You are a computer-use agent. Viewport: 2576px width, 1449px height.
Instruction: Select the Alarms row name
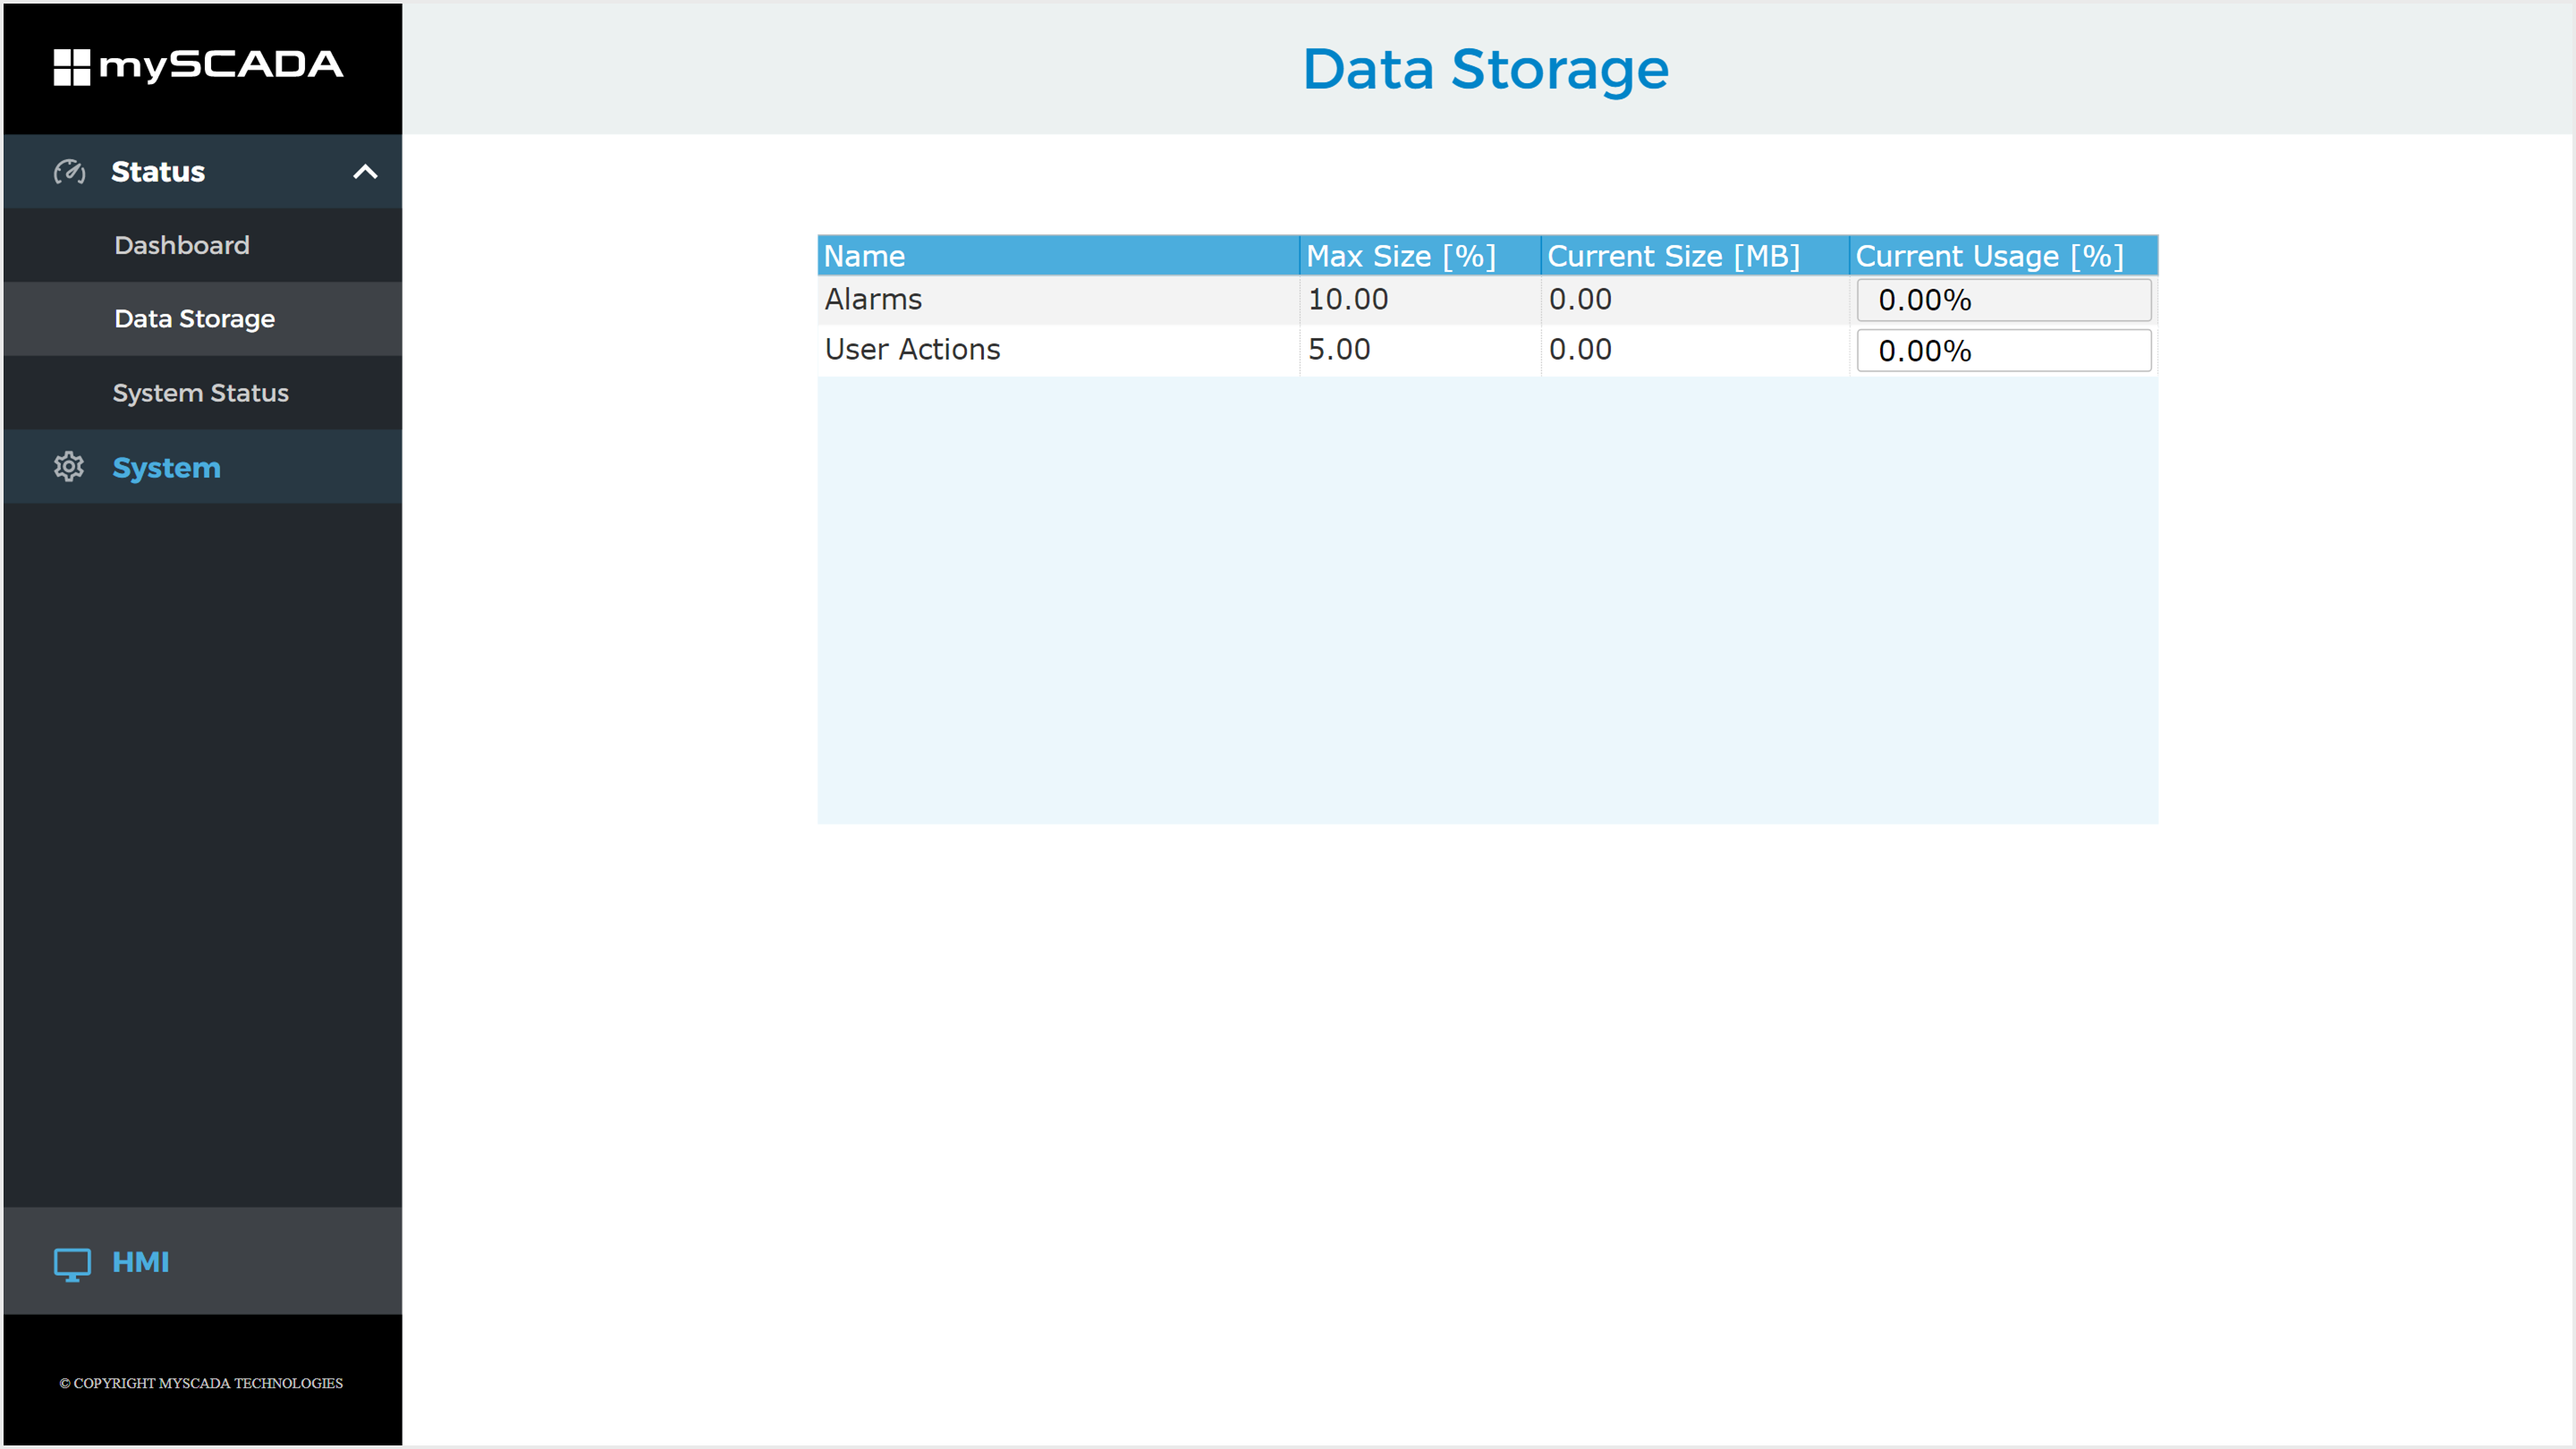point(873,299)
